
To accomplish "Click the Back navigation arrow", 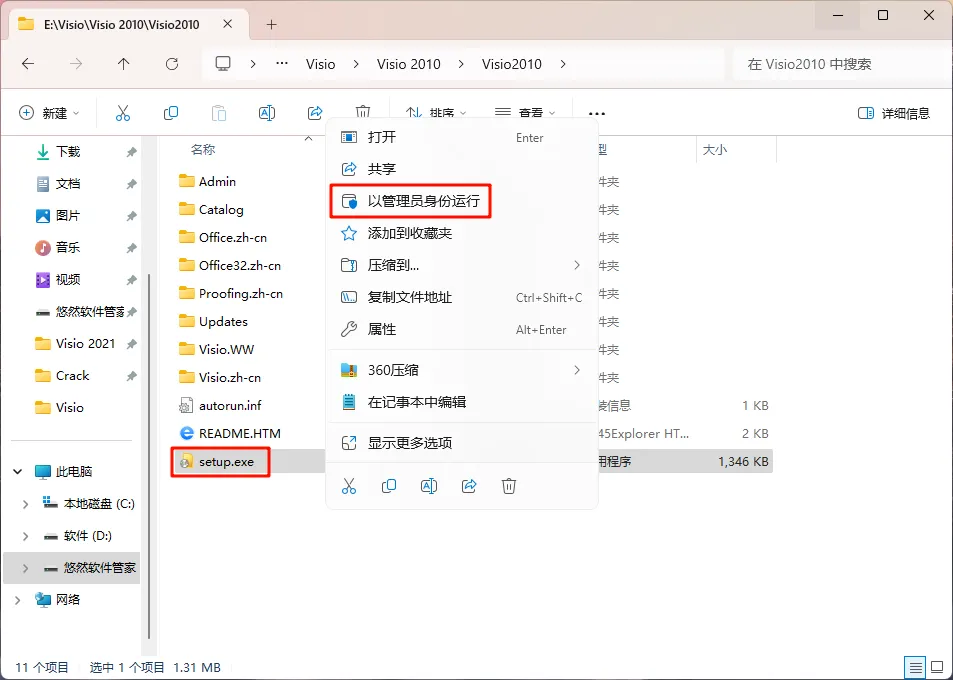I will click(28, 64).
